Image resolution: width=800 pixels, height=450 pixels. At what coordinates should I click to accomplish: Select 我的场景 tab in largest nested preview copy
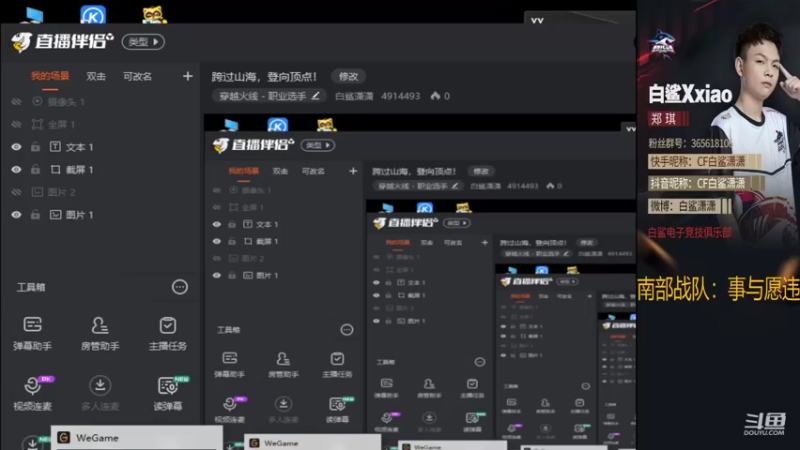(243, 171)
